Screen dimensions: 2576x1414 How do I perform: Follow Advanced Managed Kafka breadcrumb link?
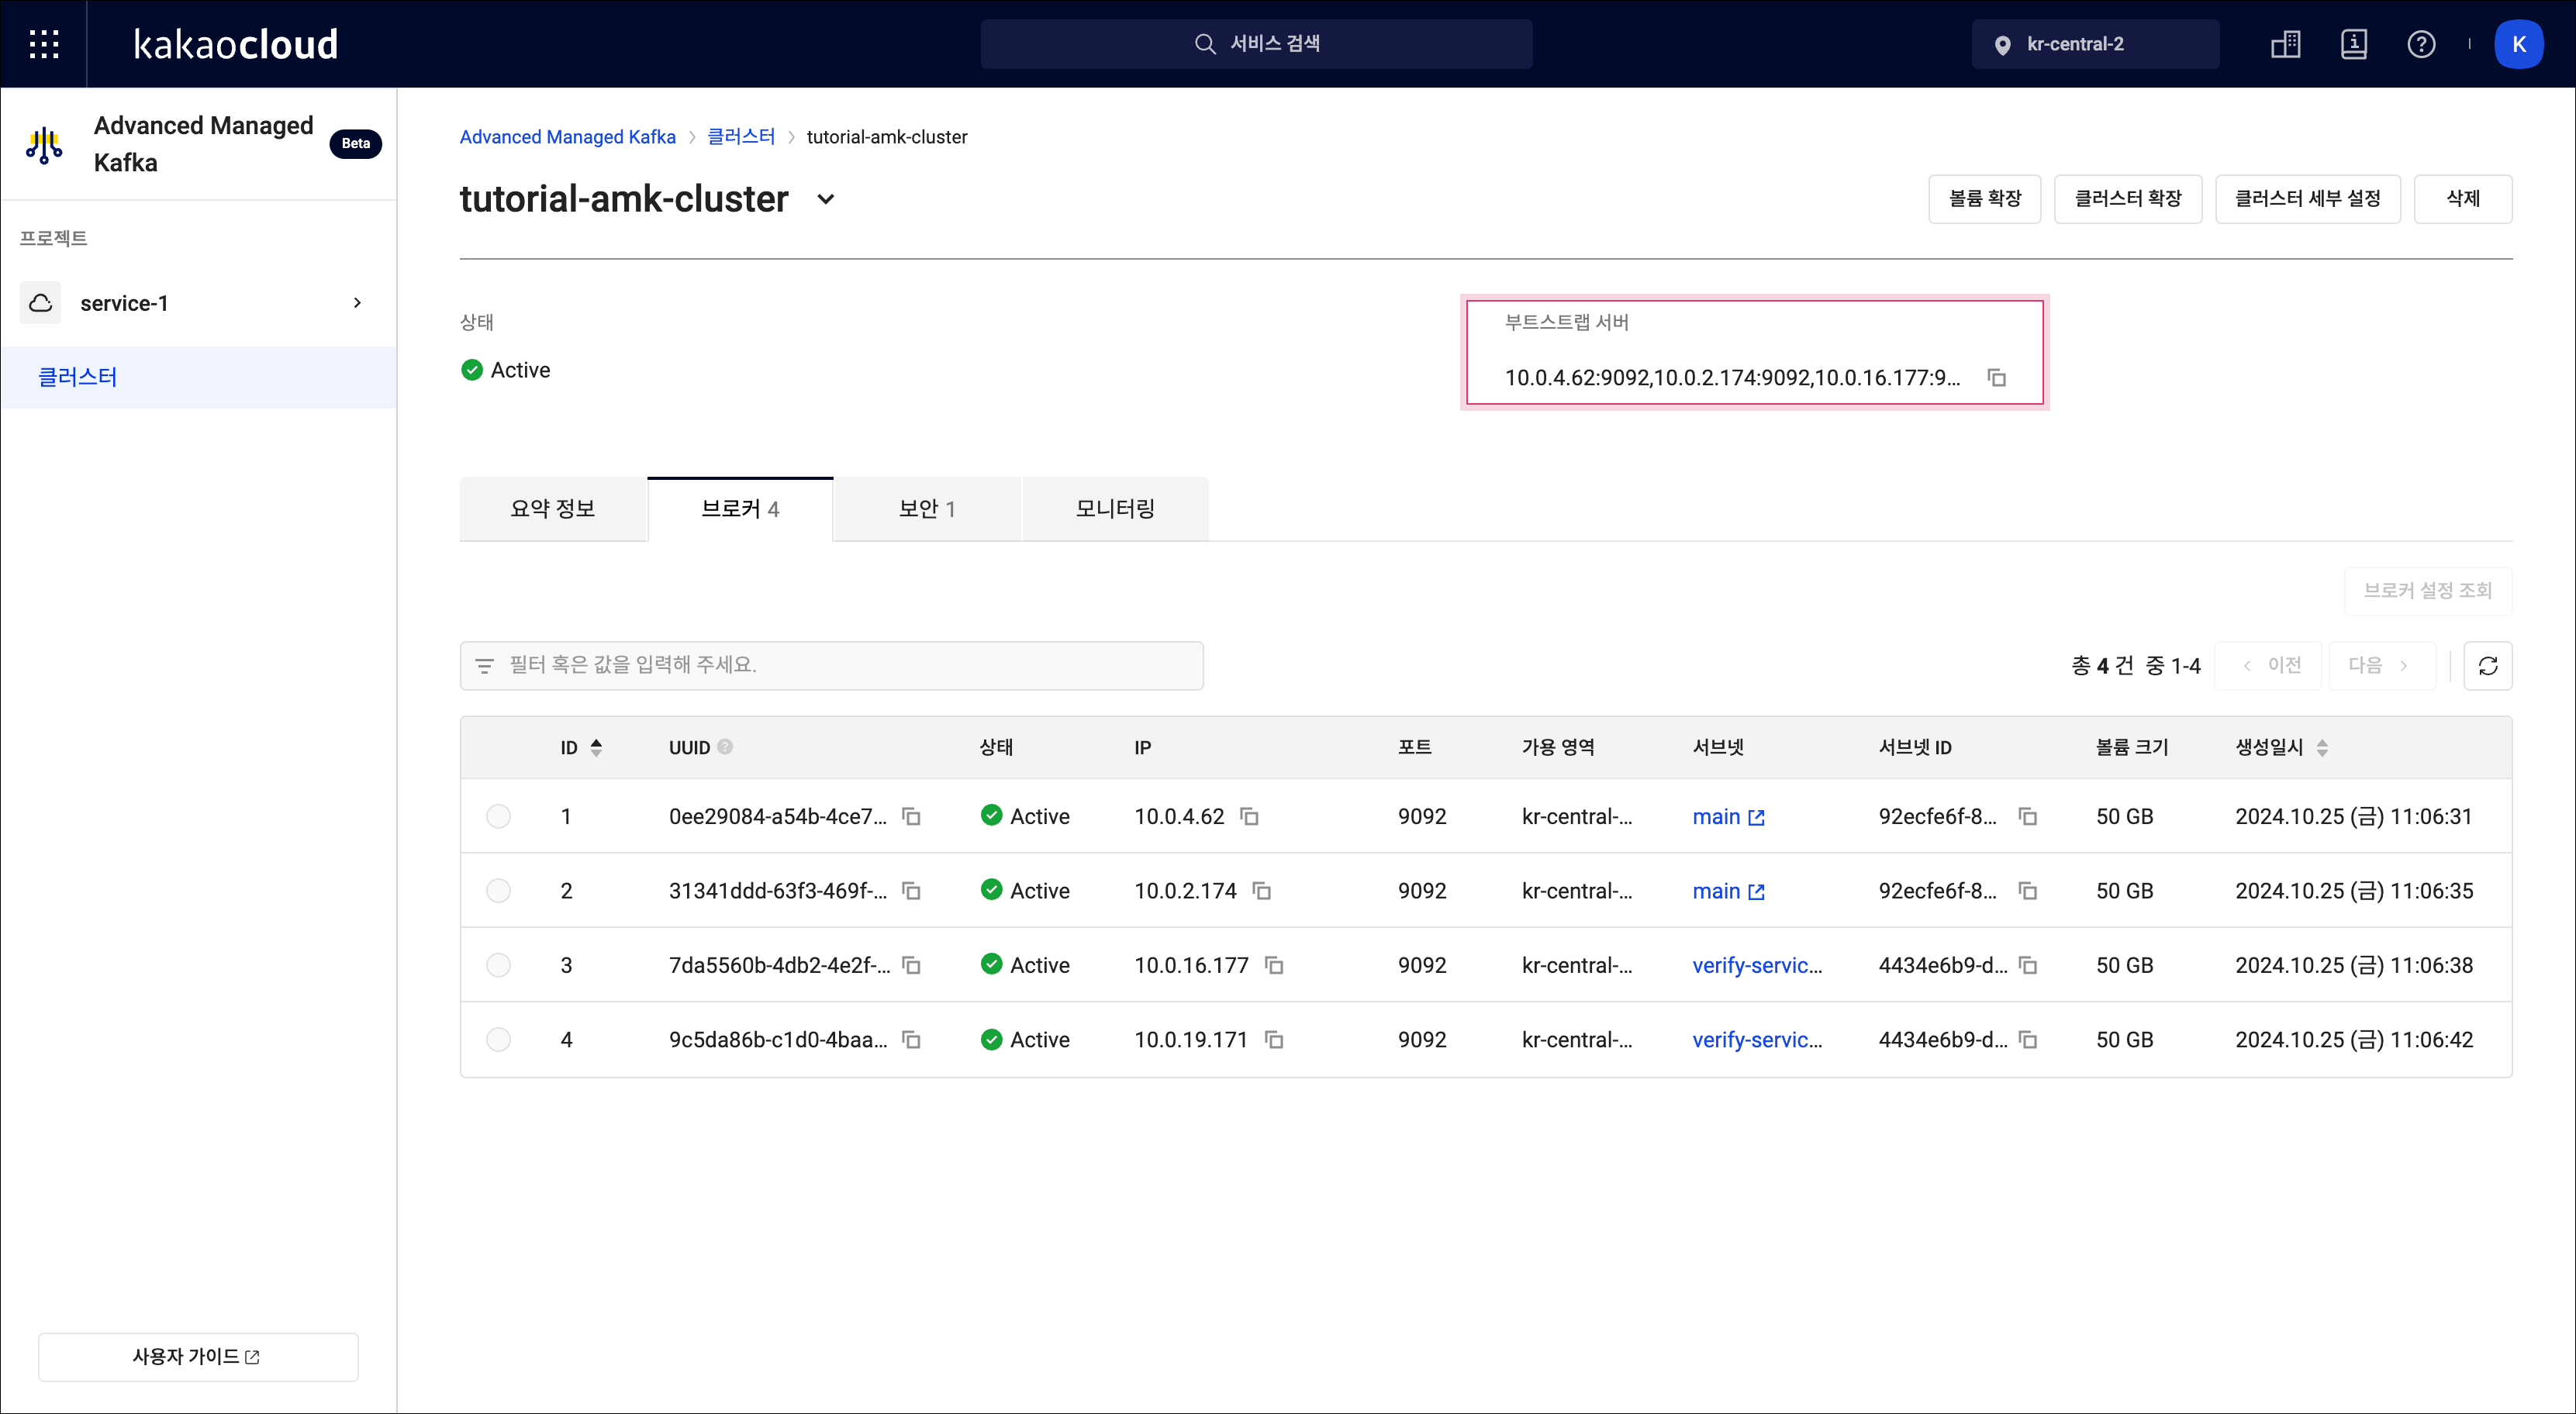567,137
